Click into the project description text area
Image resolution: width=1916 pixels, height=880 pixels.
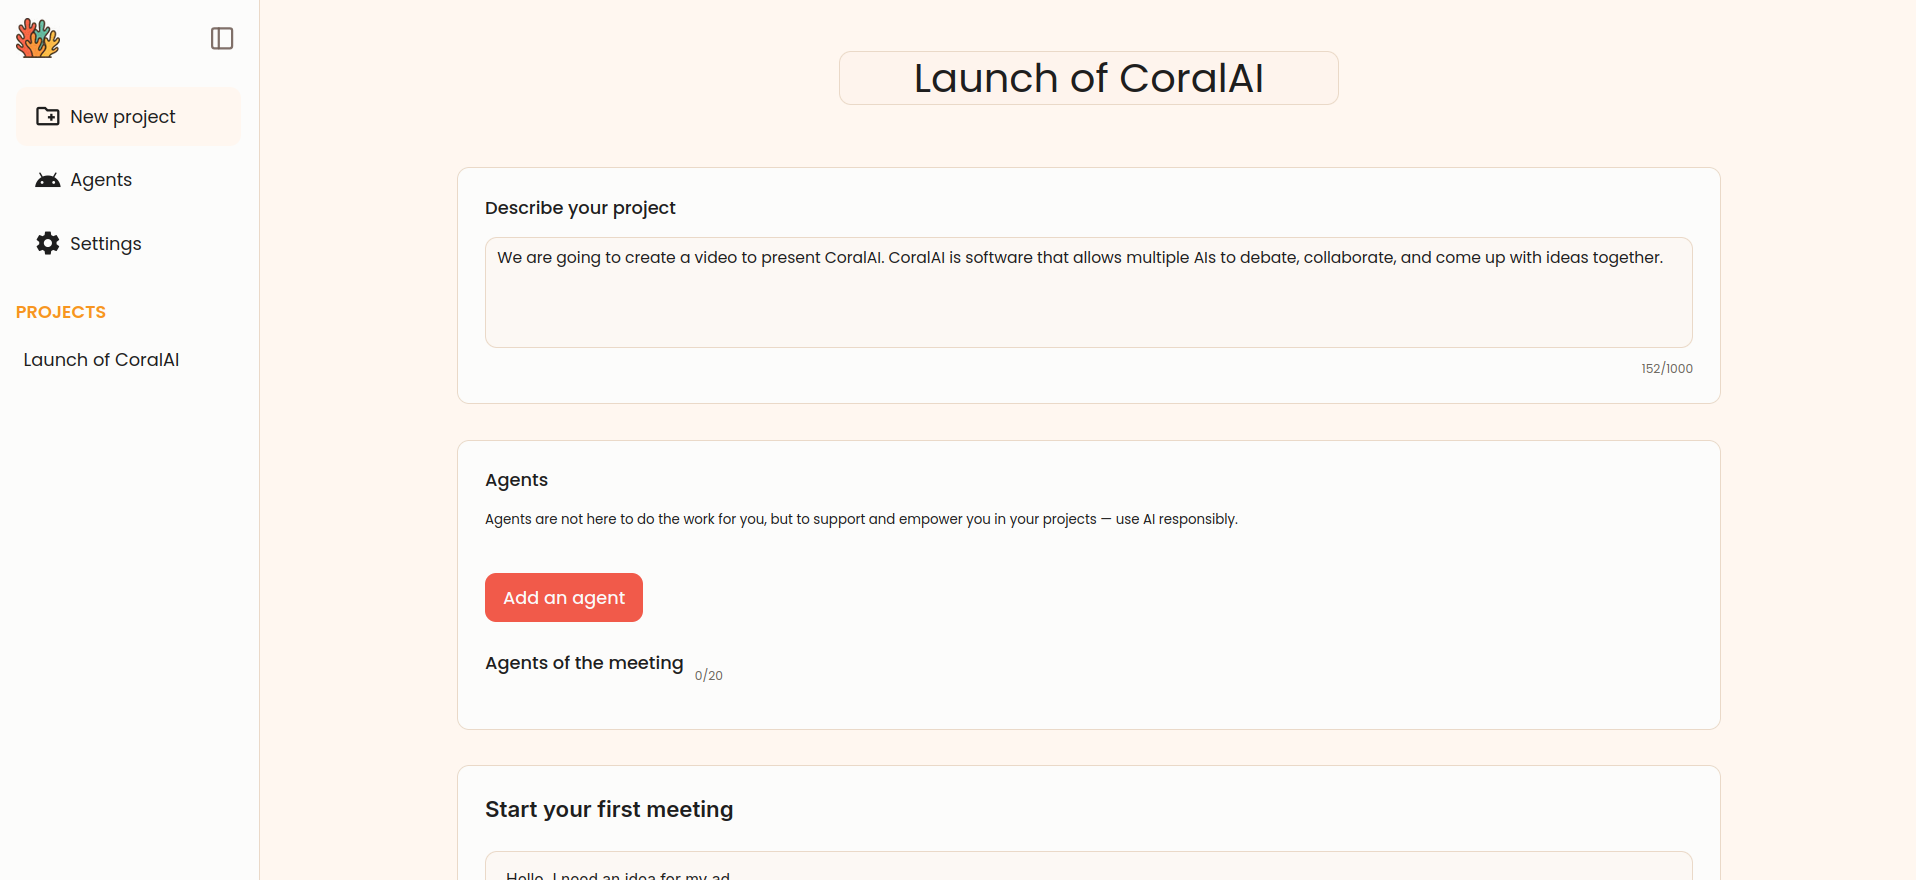pyautogui.click(x=1088, y=292)
